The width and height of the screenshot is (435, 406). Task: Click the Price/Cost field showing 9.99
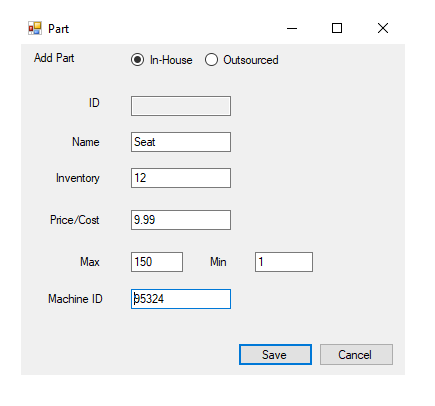181,220
